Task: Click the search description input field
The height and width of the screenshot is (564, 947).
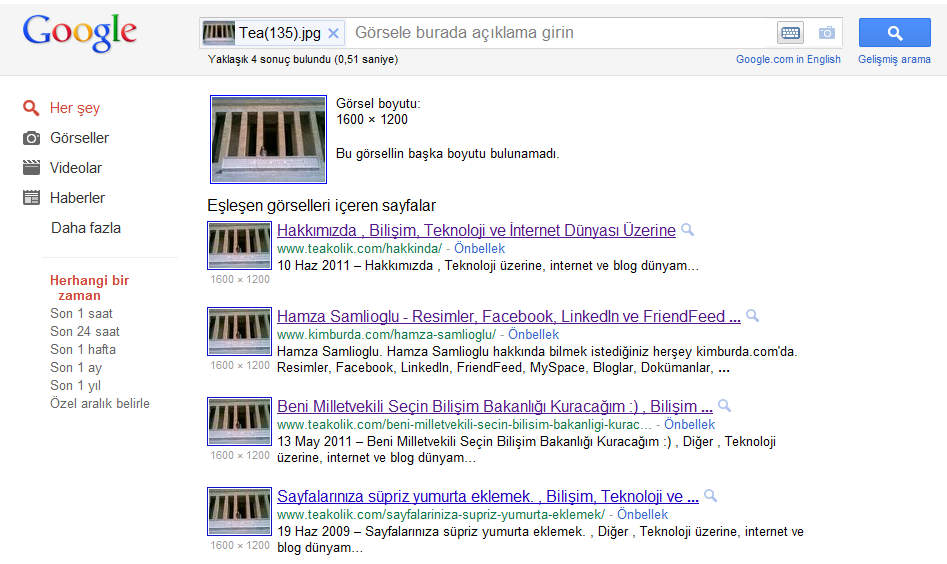Action: (560, 33)
